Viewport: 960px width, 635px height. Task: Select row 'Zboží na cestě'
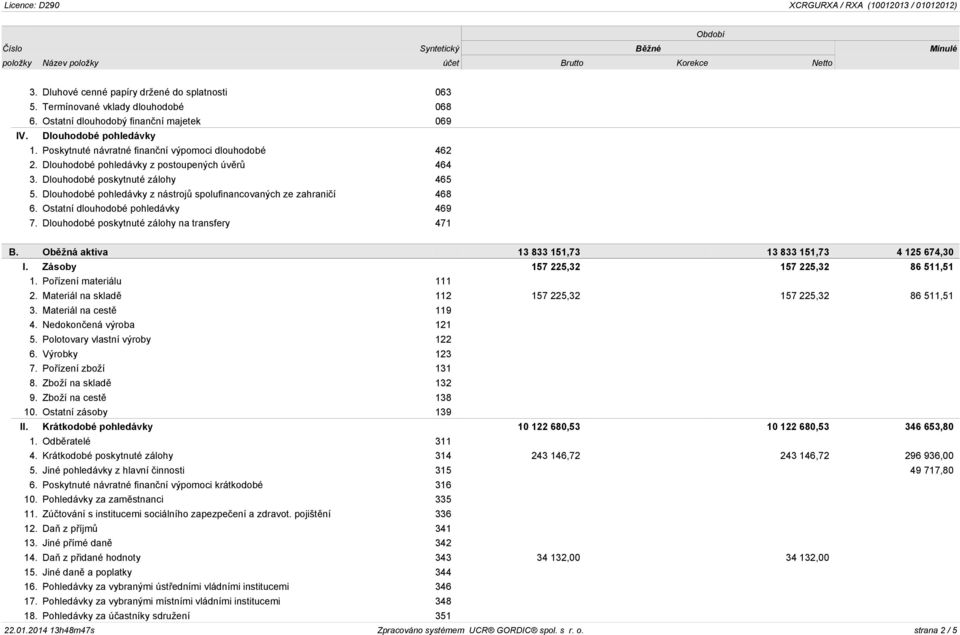(x=480, y=397)
